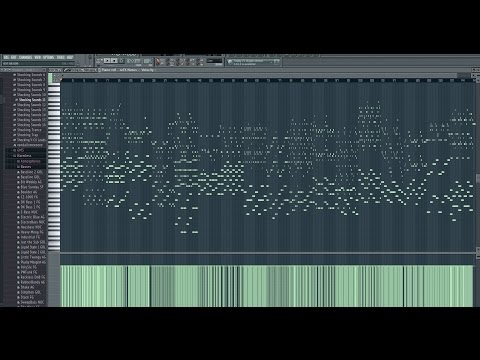Image resolution: width=480 pixels, height=360 pixels.
Task: Open the TOOLS menu
Action: tap(60, 57)
